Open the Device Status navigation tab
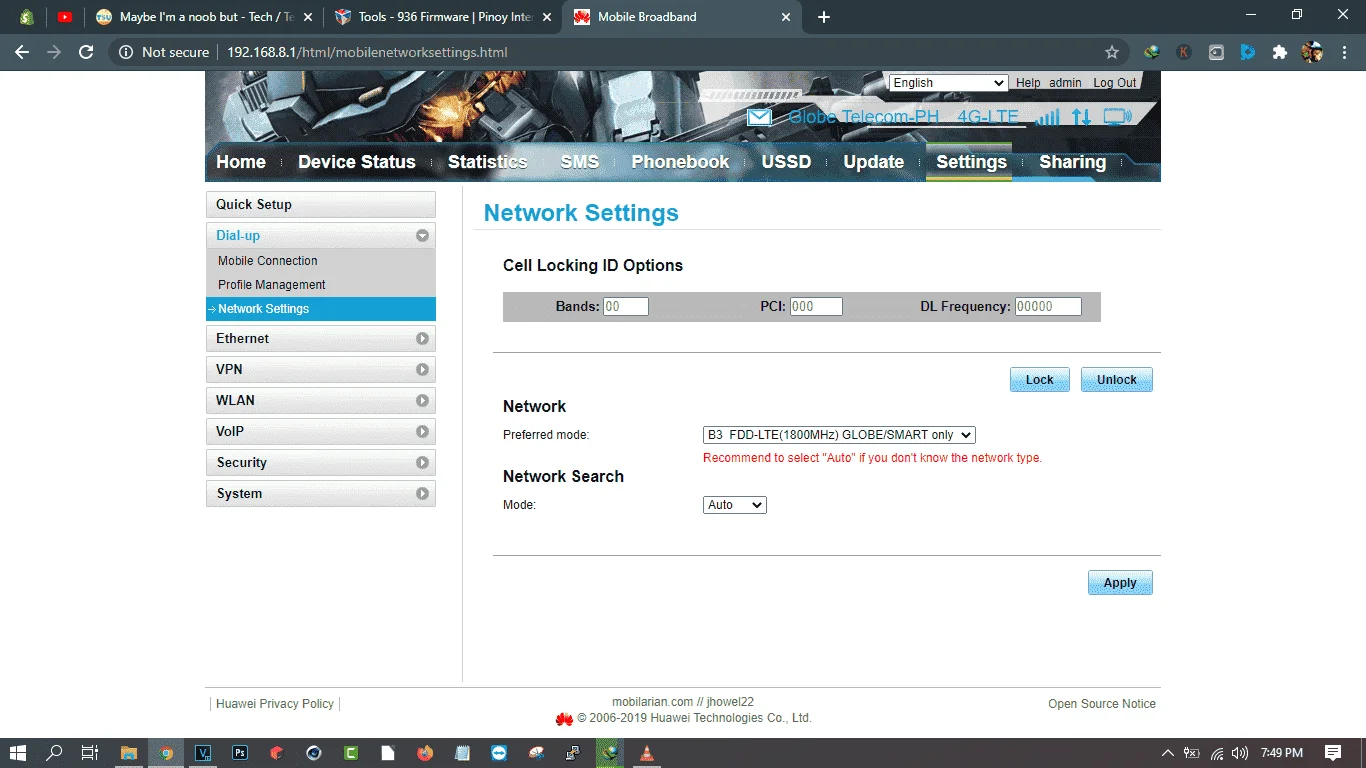The height and width of the screenshot is (768, 1366). [x=357, y=162]
